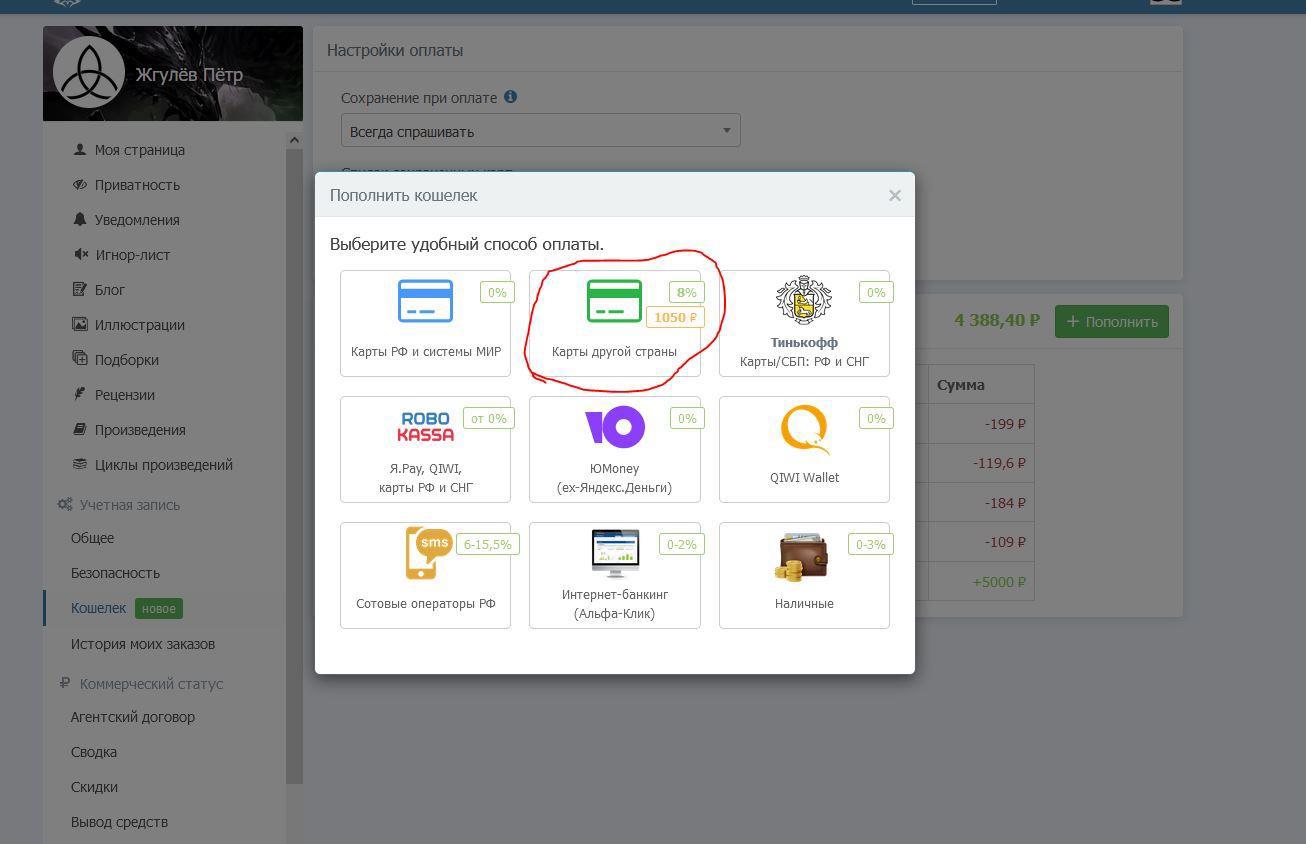
Task: Click the eye icon next to Приватность
Action: pos(80,185)
